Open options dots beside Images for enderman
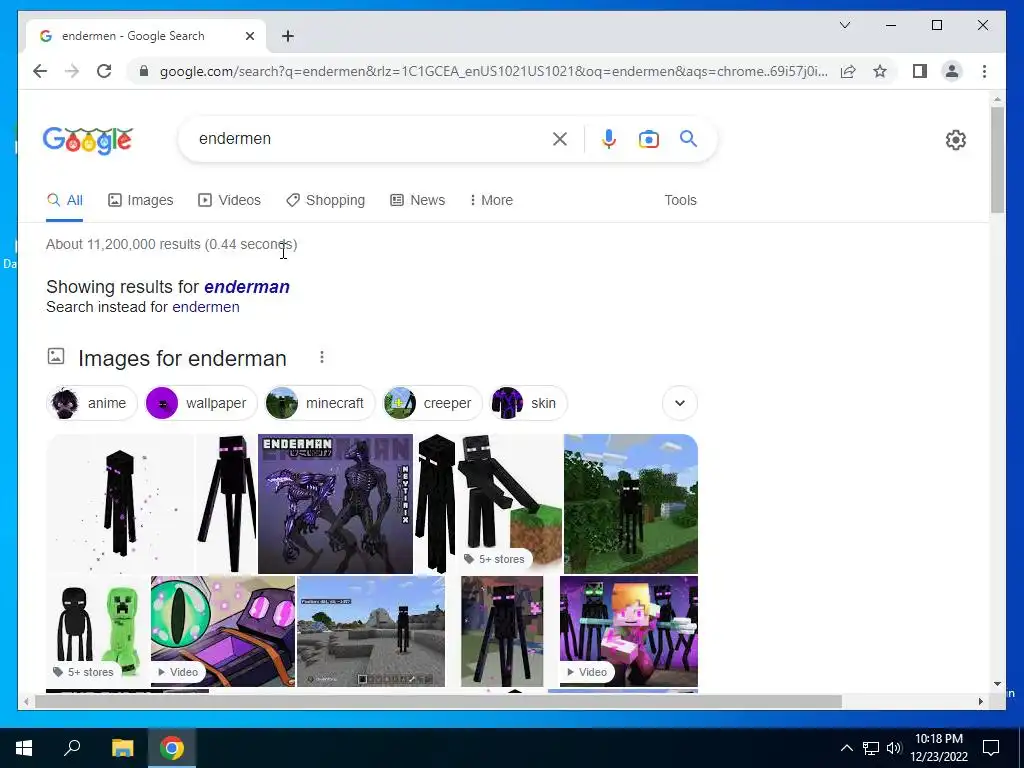The width and height of the screenshot is (1024, 768). tap(321, 357)
